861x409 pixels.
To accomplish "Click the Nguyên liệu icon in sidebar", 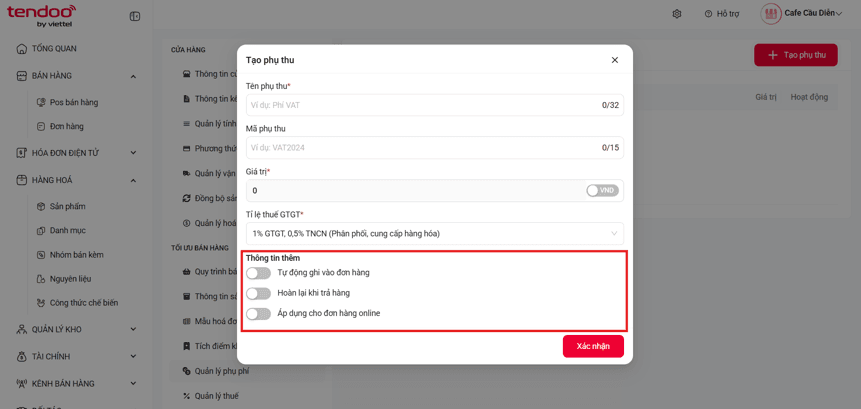I will (x=40, y=279).
